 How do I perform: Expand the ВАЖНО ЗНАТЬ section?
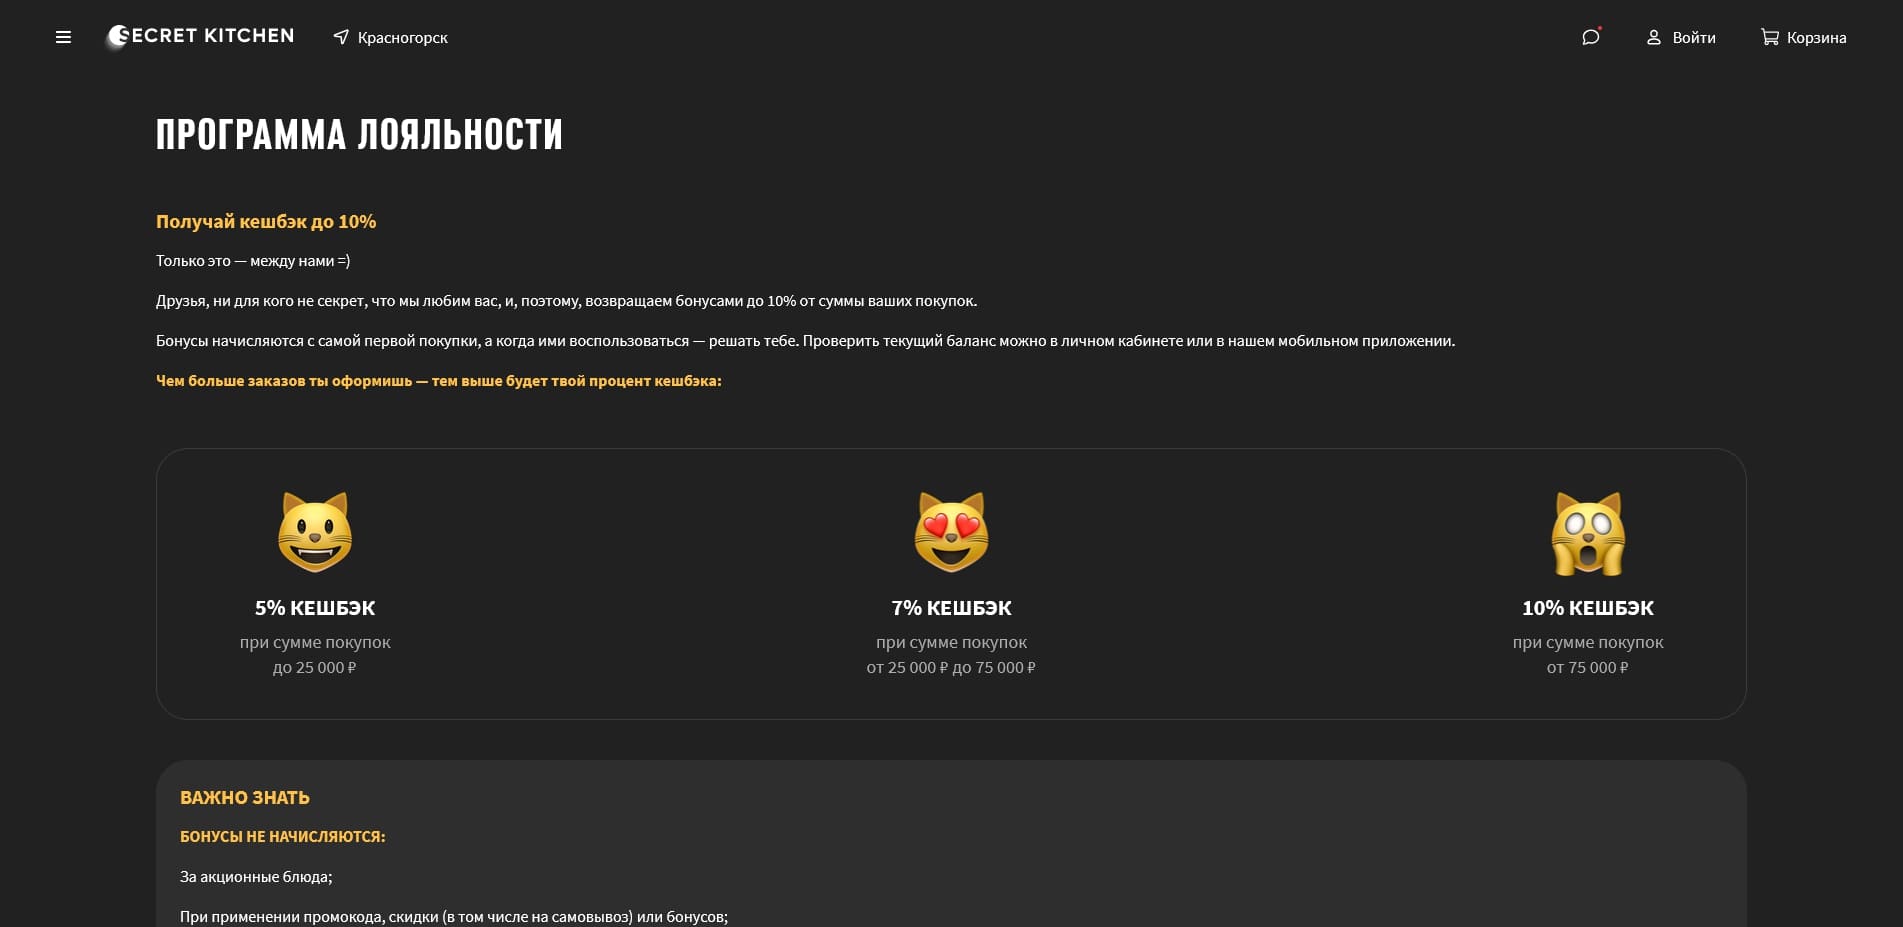tap(244, 798)
